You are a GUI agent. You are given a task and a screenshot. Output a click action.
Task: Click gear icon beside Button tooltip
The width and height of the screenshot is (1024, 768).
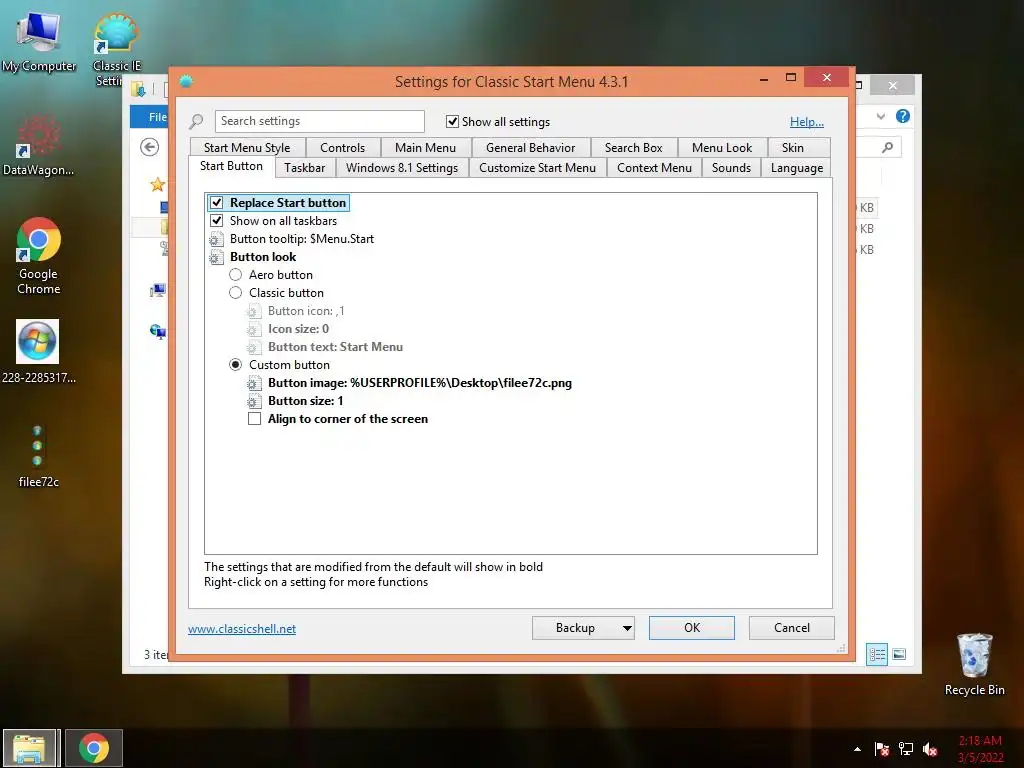coord(216,239)
